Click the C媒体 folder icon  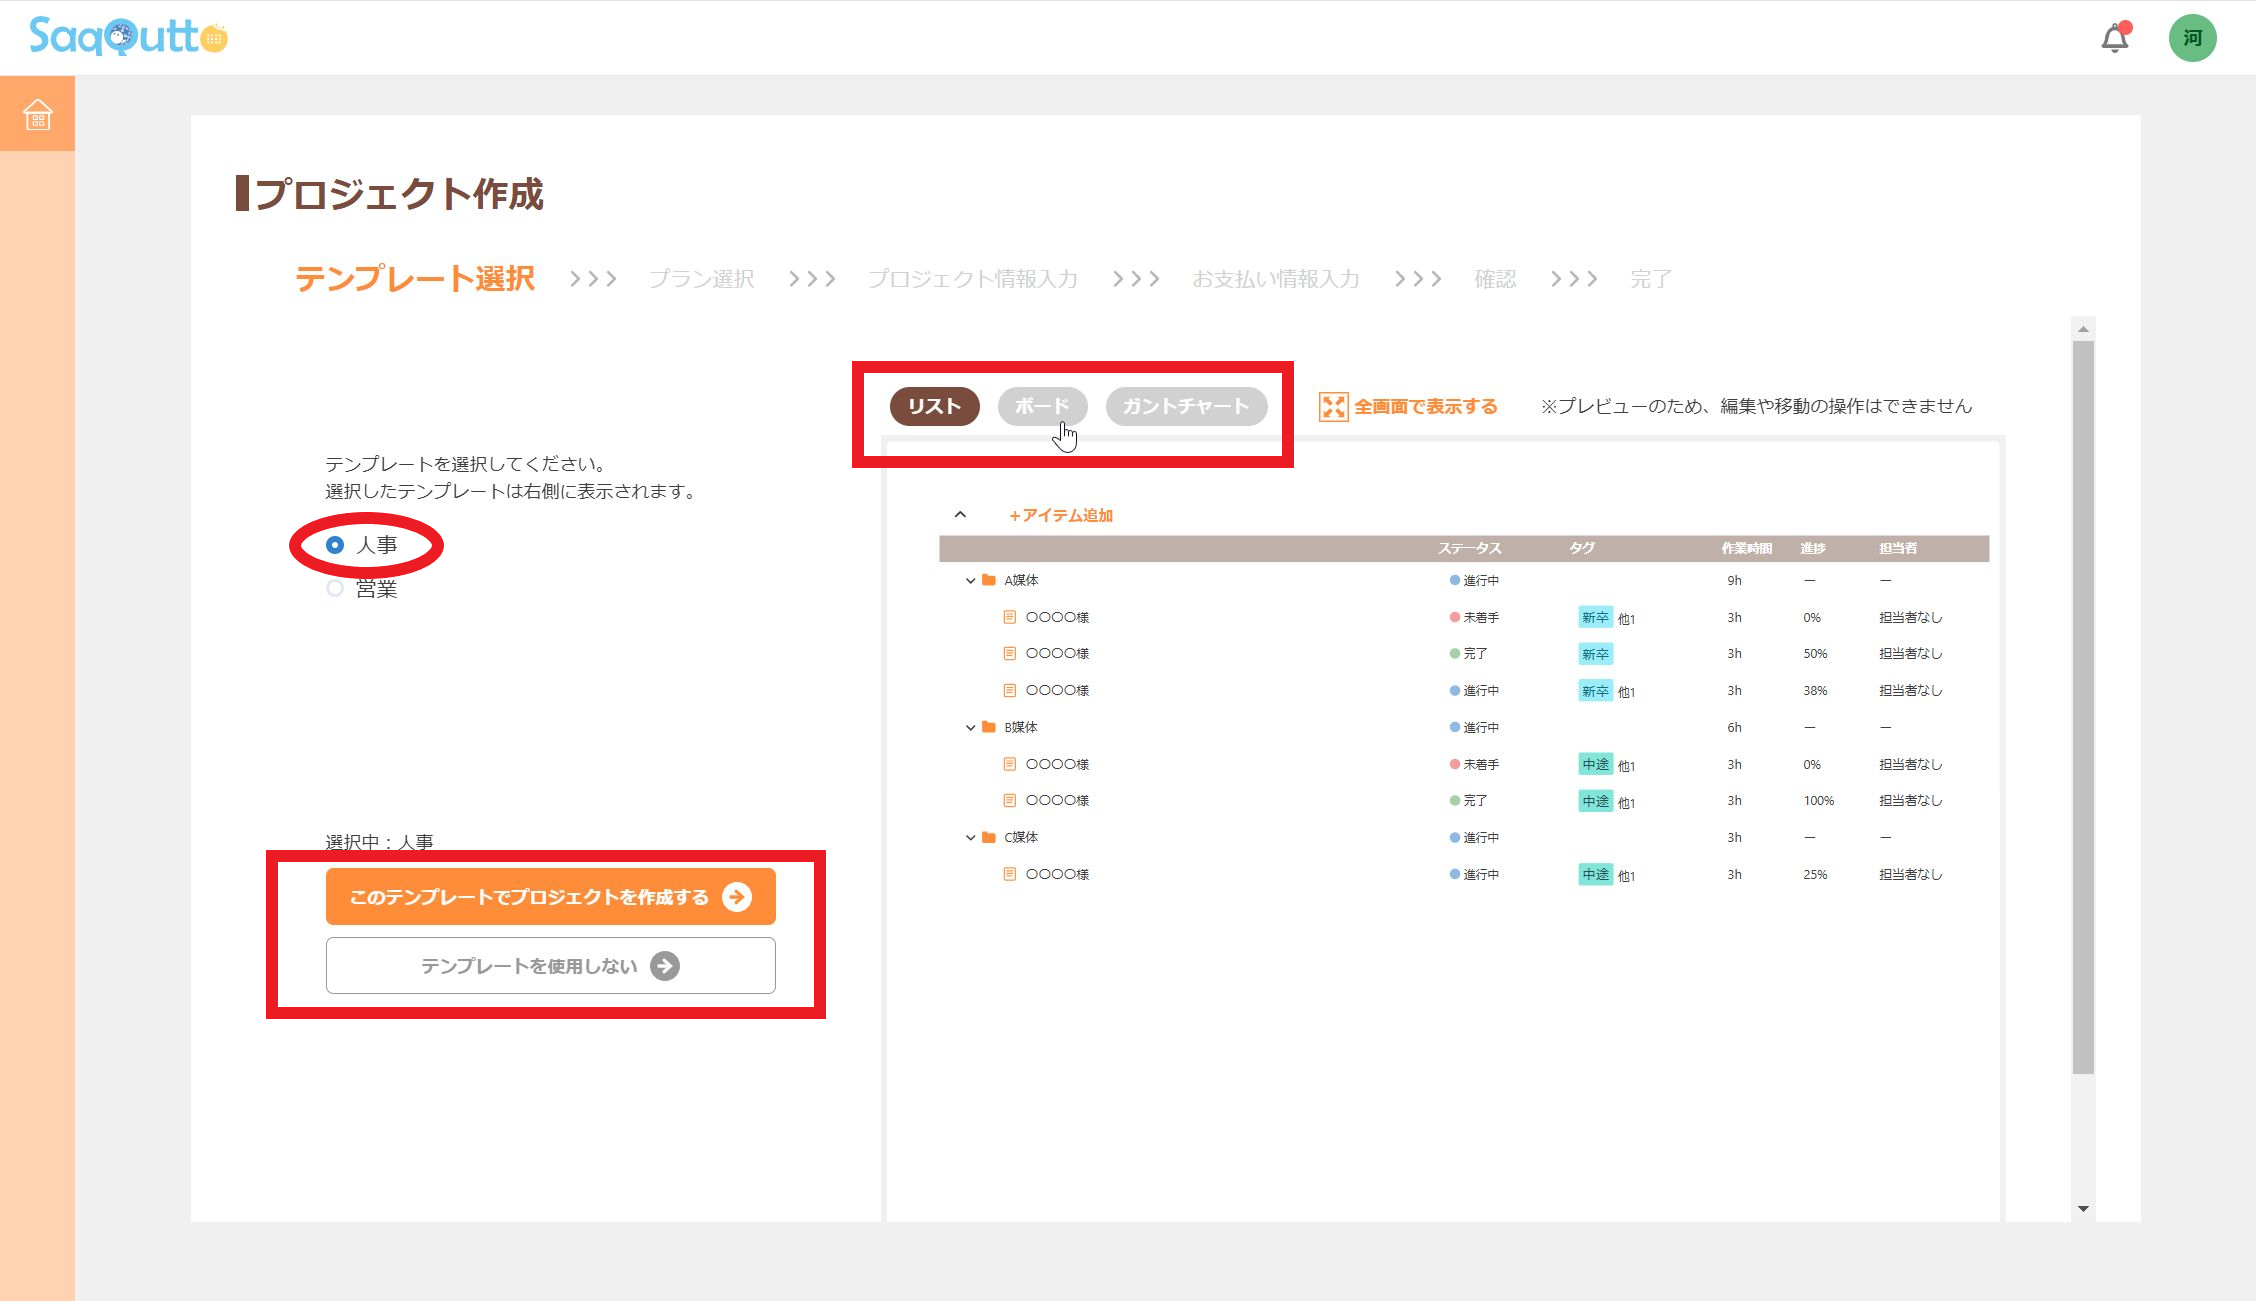point(989,837)
